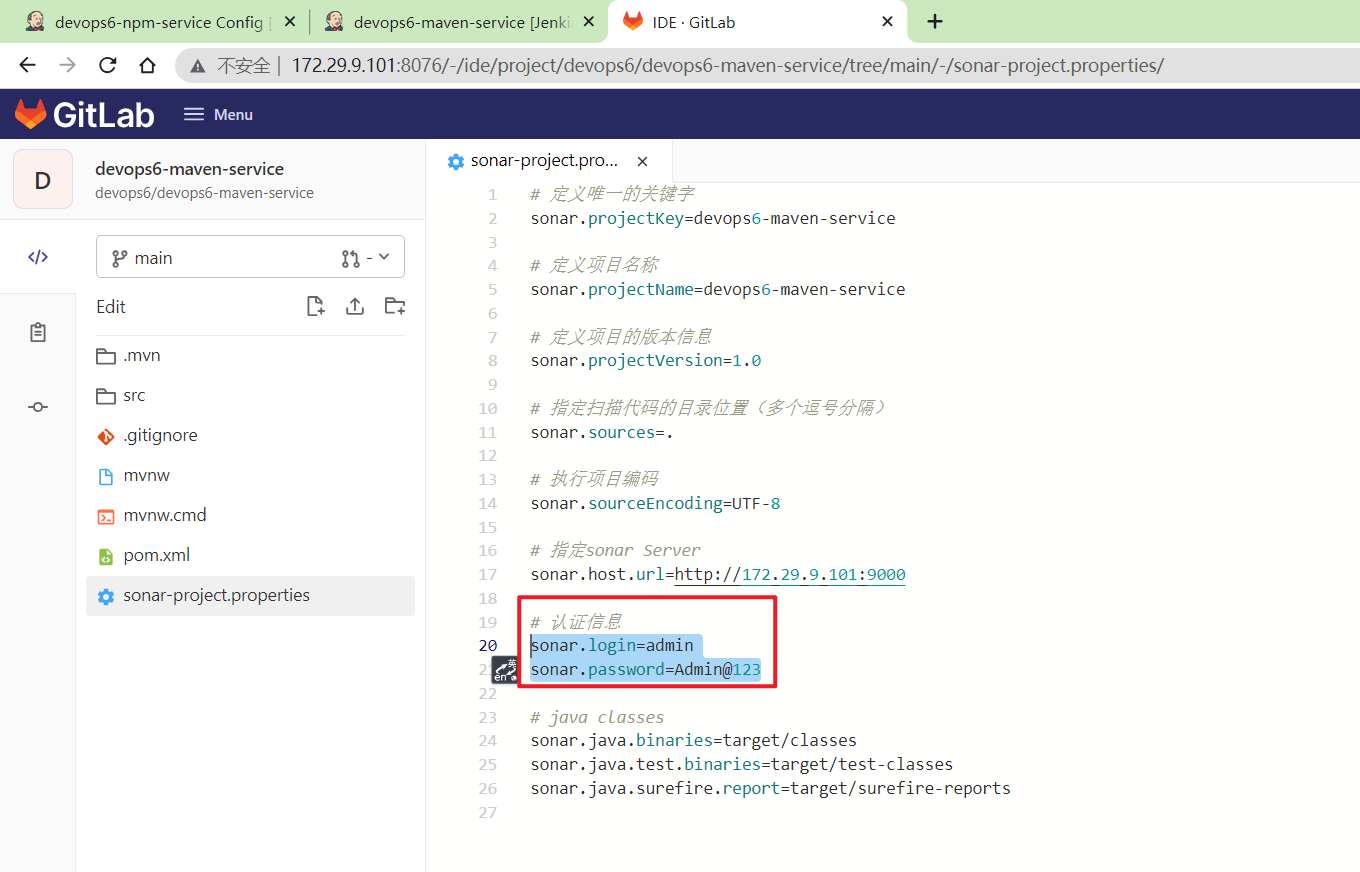
Task: Click the sonar.java.surefire.report line
Action: pyautogui.click(x=771, y=788)
